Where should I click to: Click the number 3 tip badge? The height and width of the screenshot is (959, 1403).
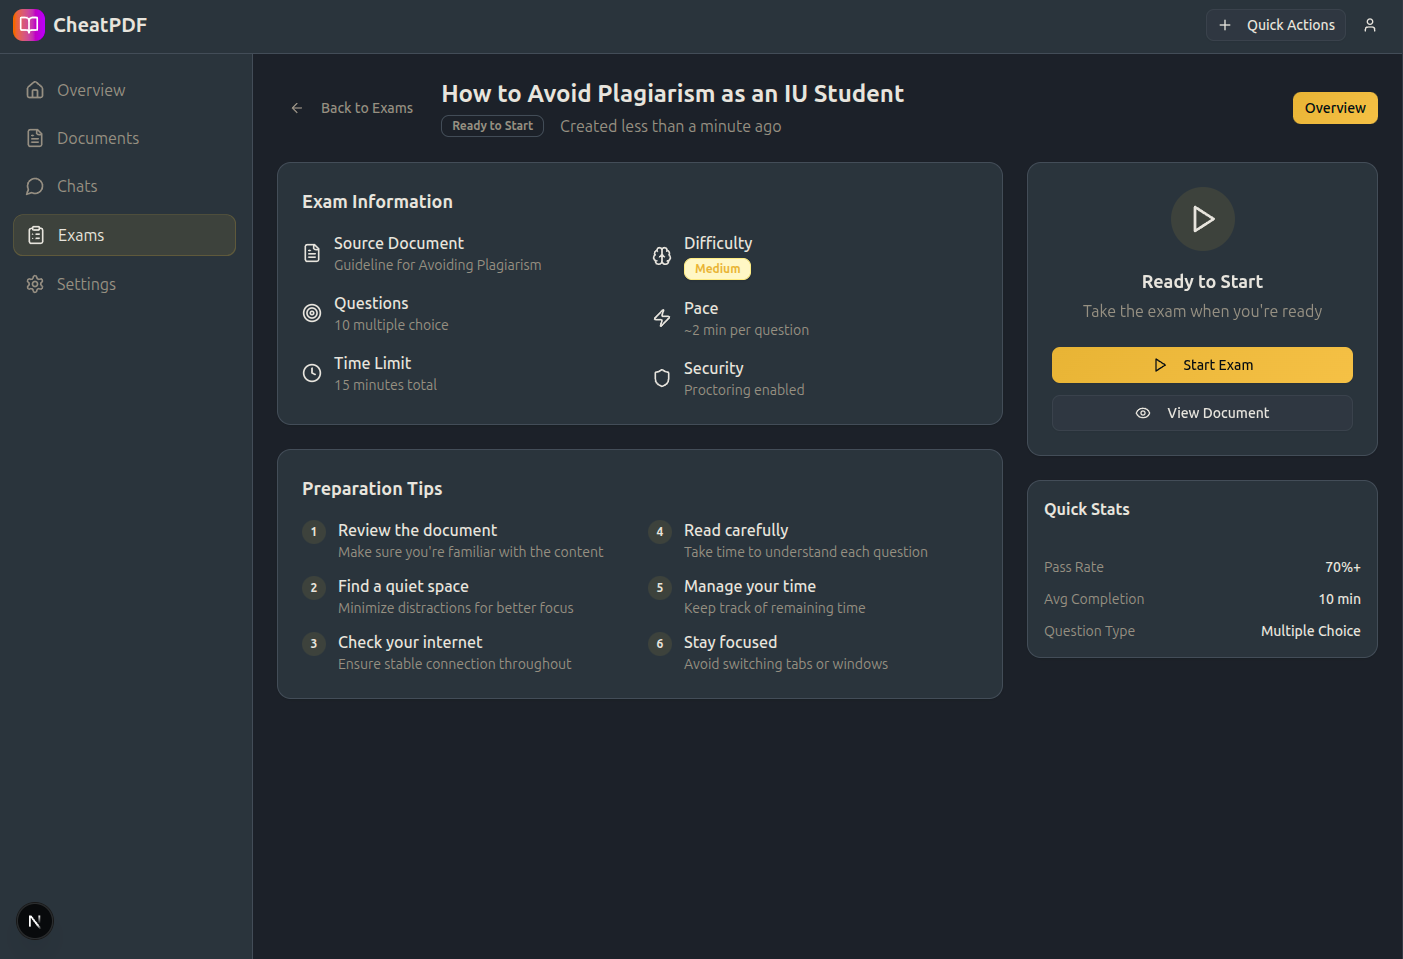click(x=314, y=643)
